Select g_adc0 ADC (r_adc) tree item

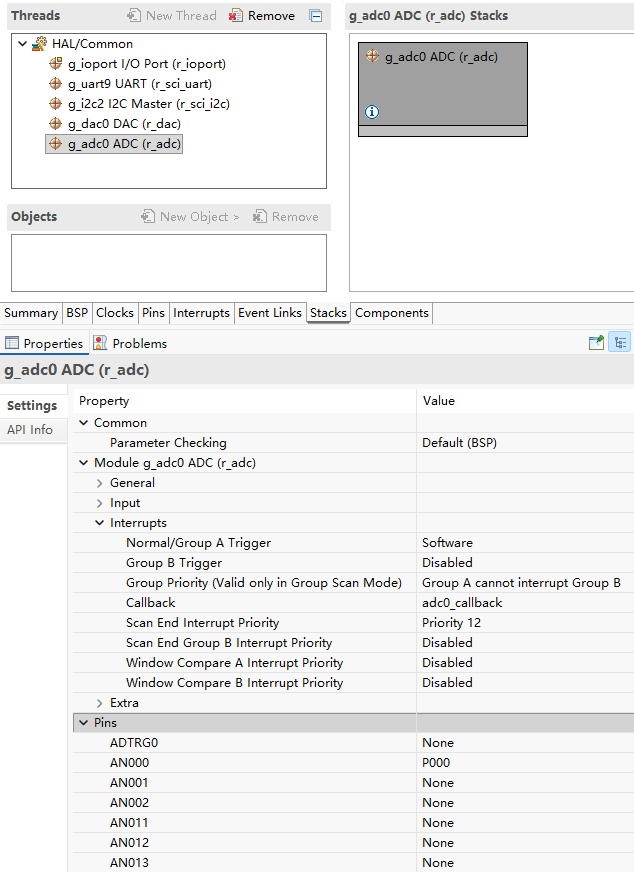click(114, 143)
